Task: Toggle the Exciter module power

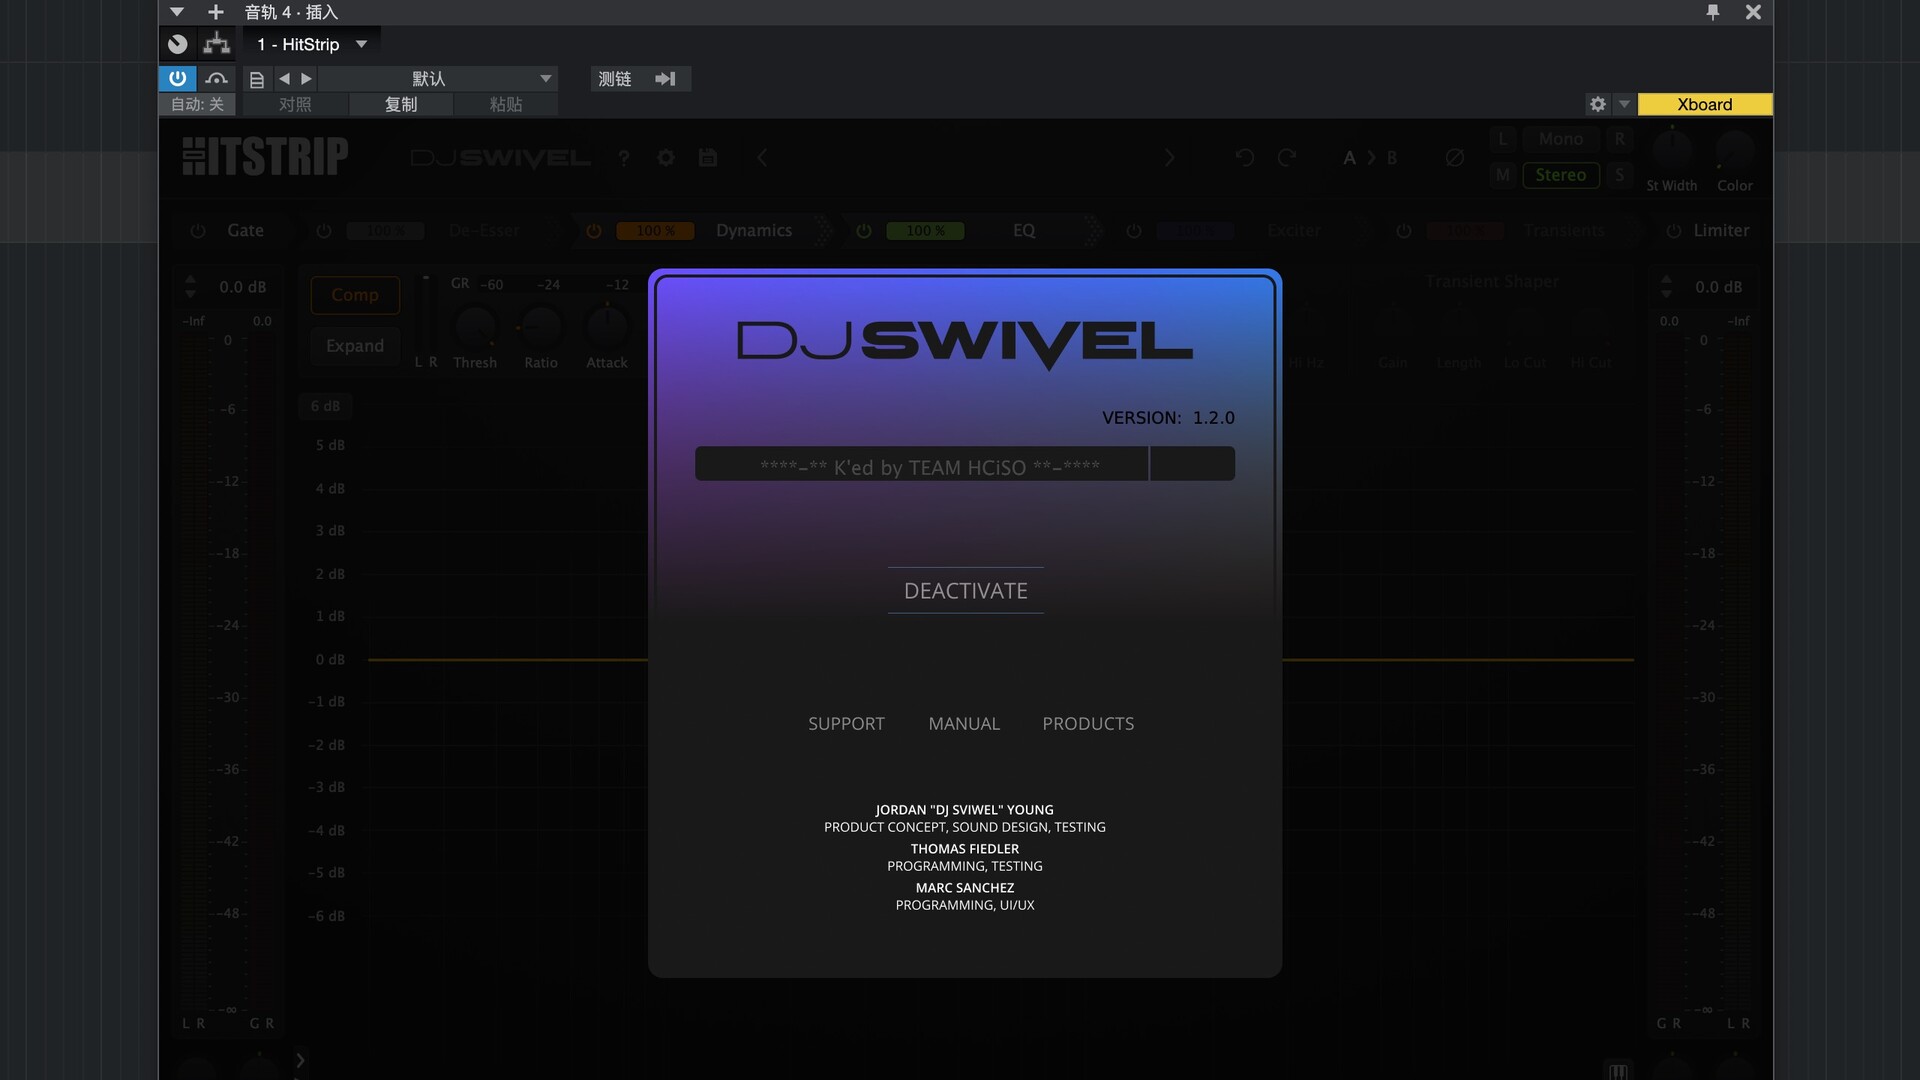Action: point(1134,231)
